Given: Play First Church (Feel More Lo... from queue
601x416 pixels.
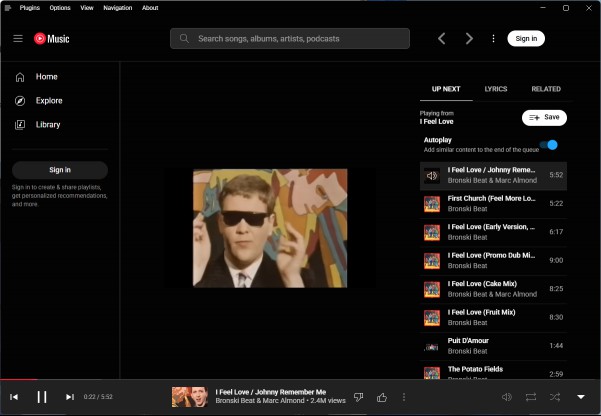Looking at the screenshot, I should point(493,204).
